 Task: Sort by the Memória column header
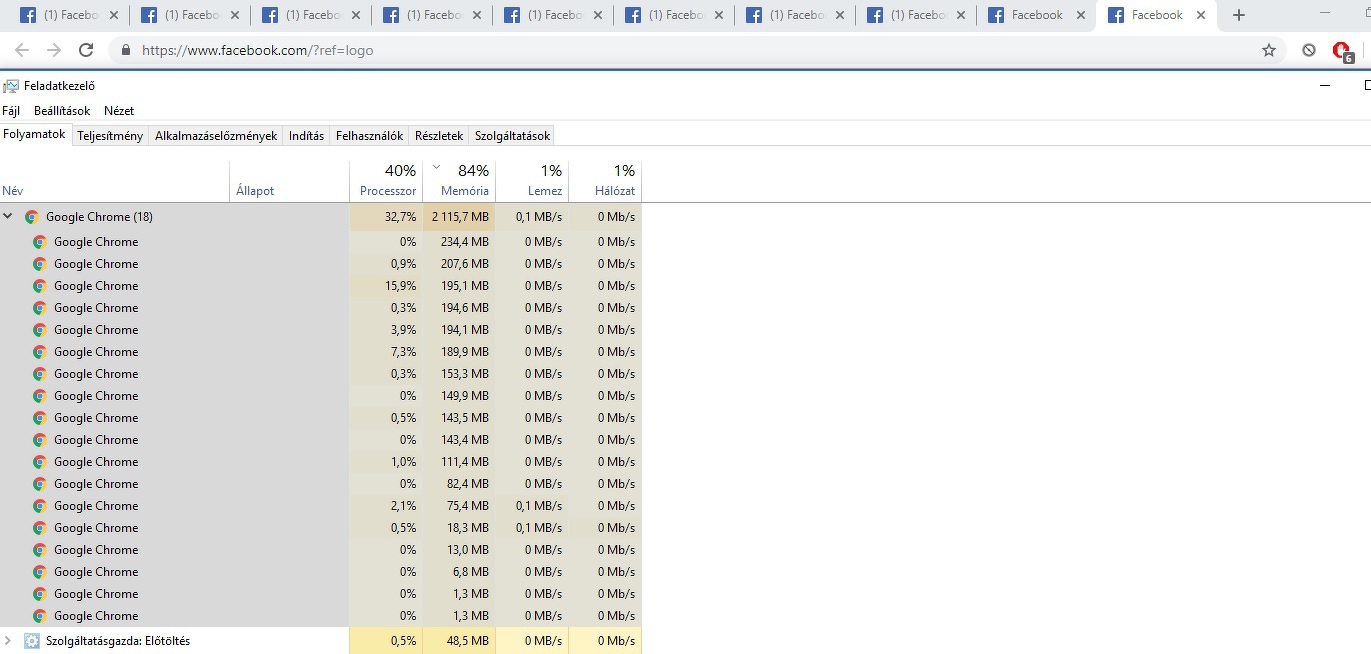pyautogui.click(x=459, y=181)
